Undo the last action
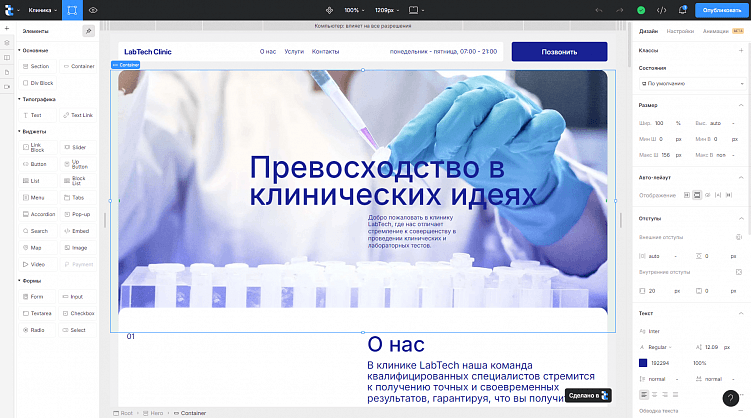The image size is (751, 418). [599, 10]
